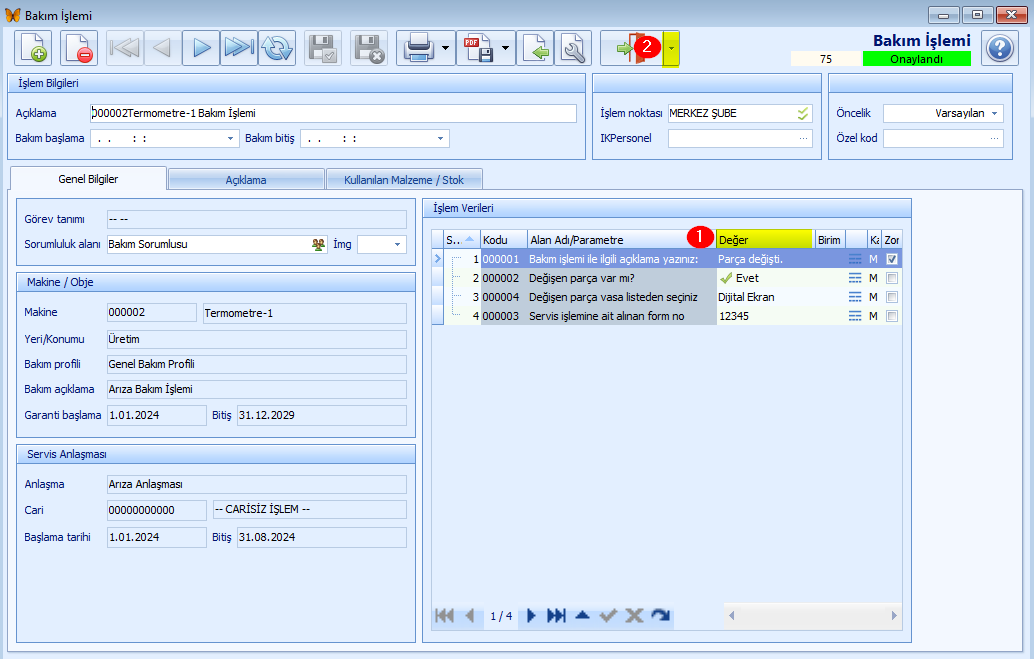Open the yellow dropdown arrow beside exit button
This screenshot has width=1034, height=659.
671,48
